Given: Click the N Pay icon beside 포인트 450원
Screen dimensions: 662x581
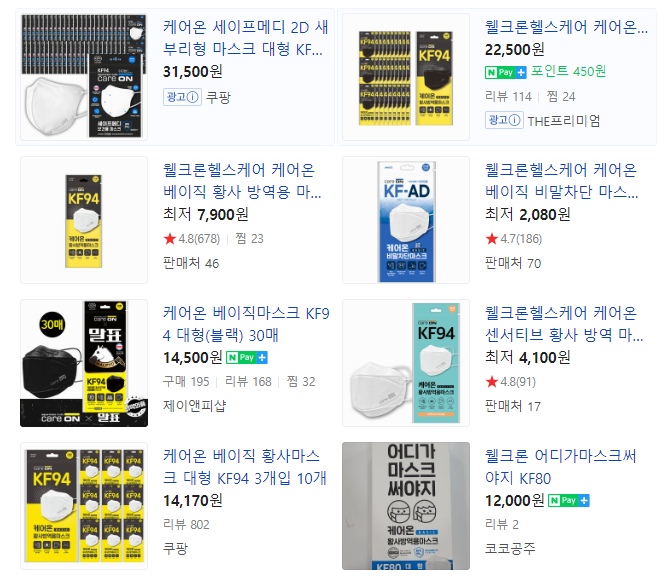Looking at the screenshot, I should pyautogui.click(x=505, y=72).
